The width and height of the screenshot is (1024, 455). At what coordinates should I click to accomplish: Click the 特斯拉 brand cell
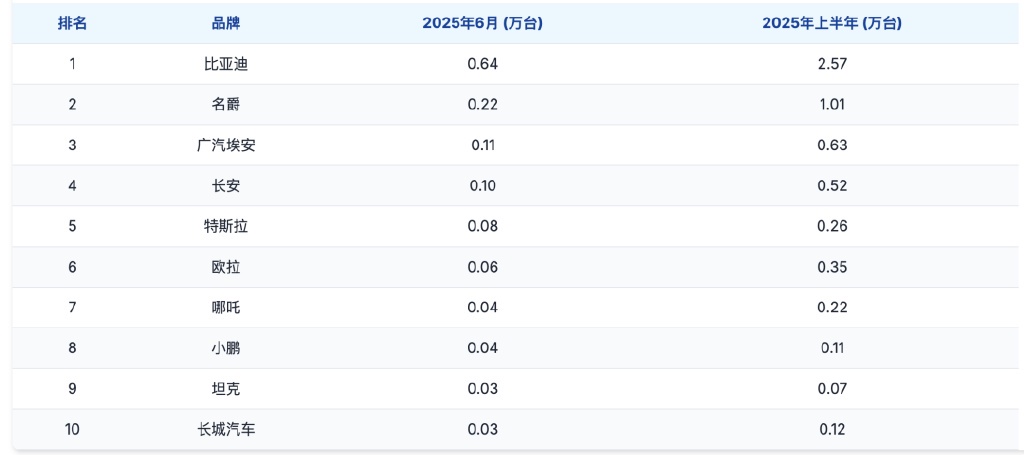click(x=226, y=226)
